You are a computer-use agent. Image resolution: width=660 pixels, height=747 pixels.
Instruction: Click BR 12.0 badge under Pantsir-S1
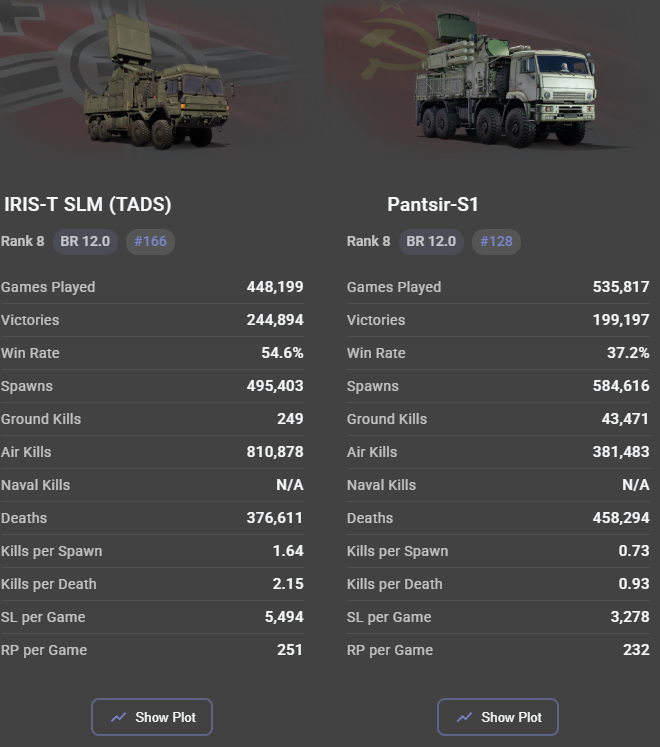[x=431, y=241]
